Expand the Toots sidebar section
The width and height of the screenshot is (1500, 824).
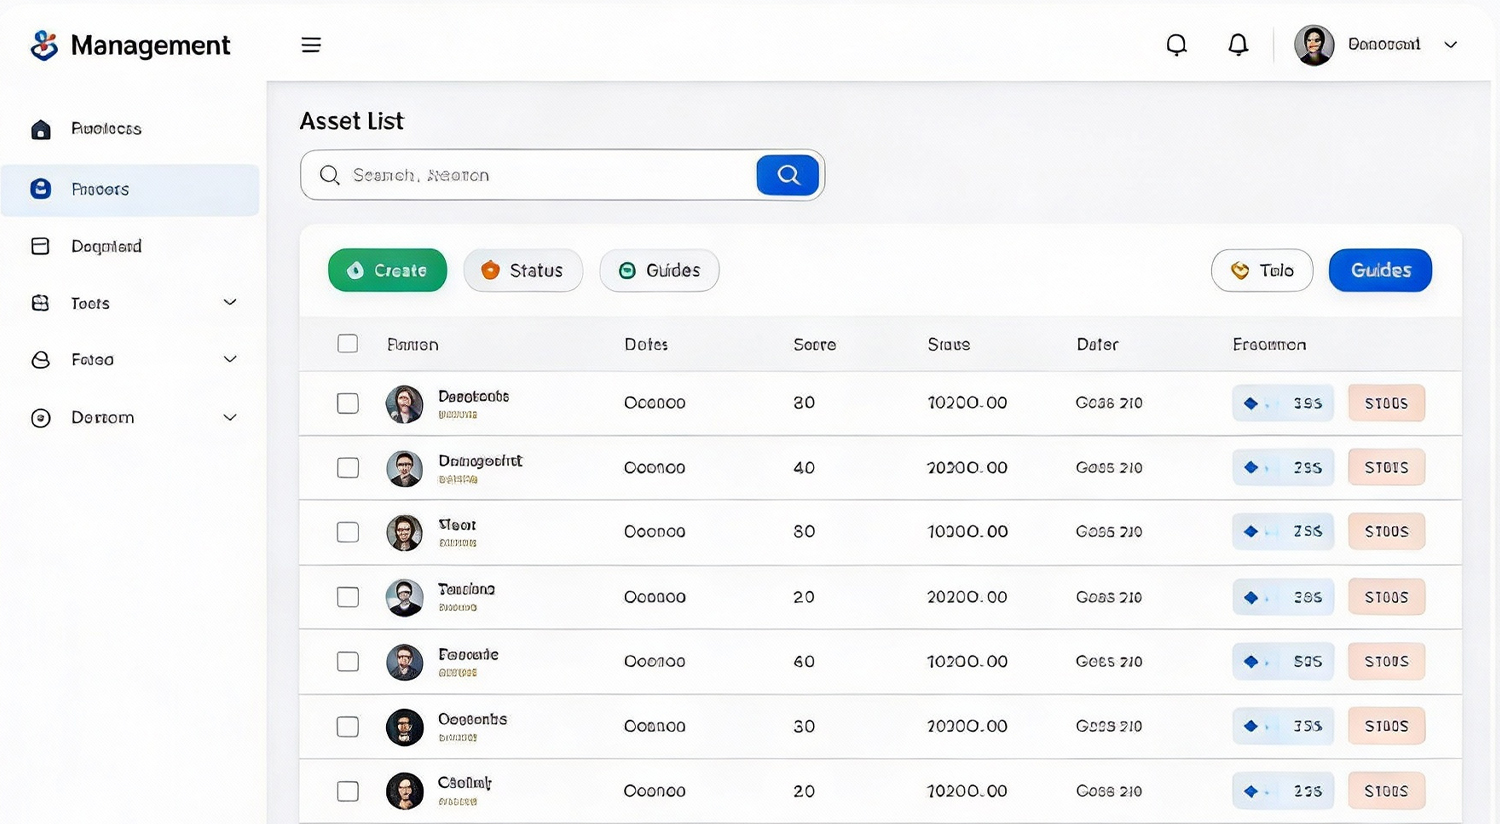(230, 303)
